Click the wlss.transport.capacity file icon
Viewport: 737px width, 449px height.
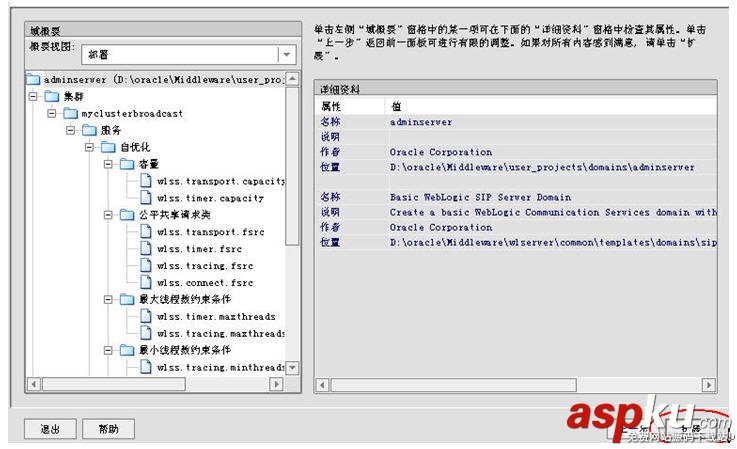point(146,181)
